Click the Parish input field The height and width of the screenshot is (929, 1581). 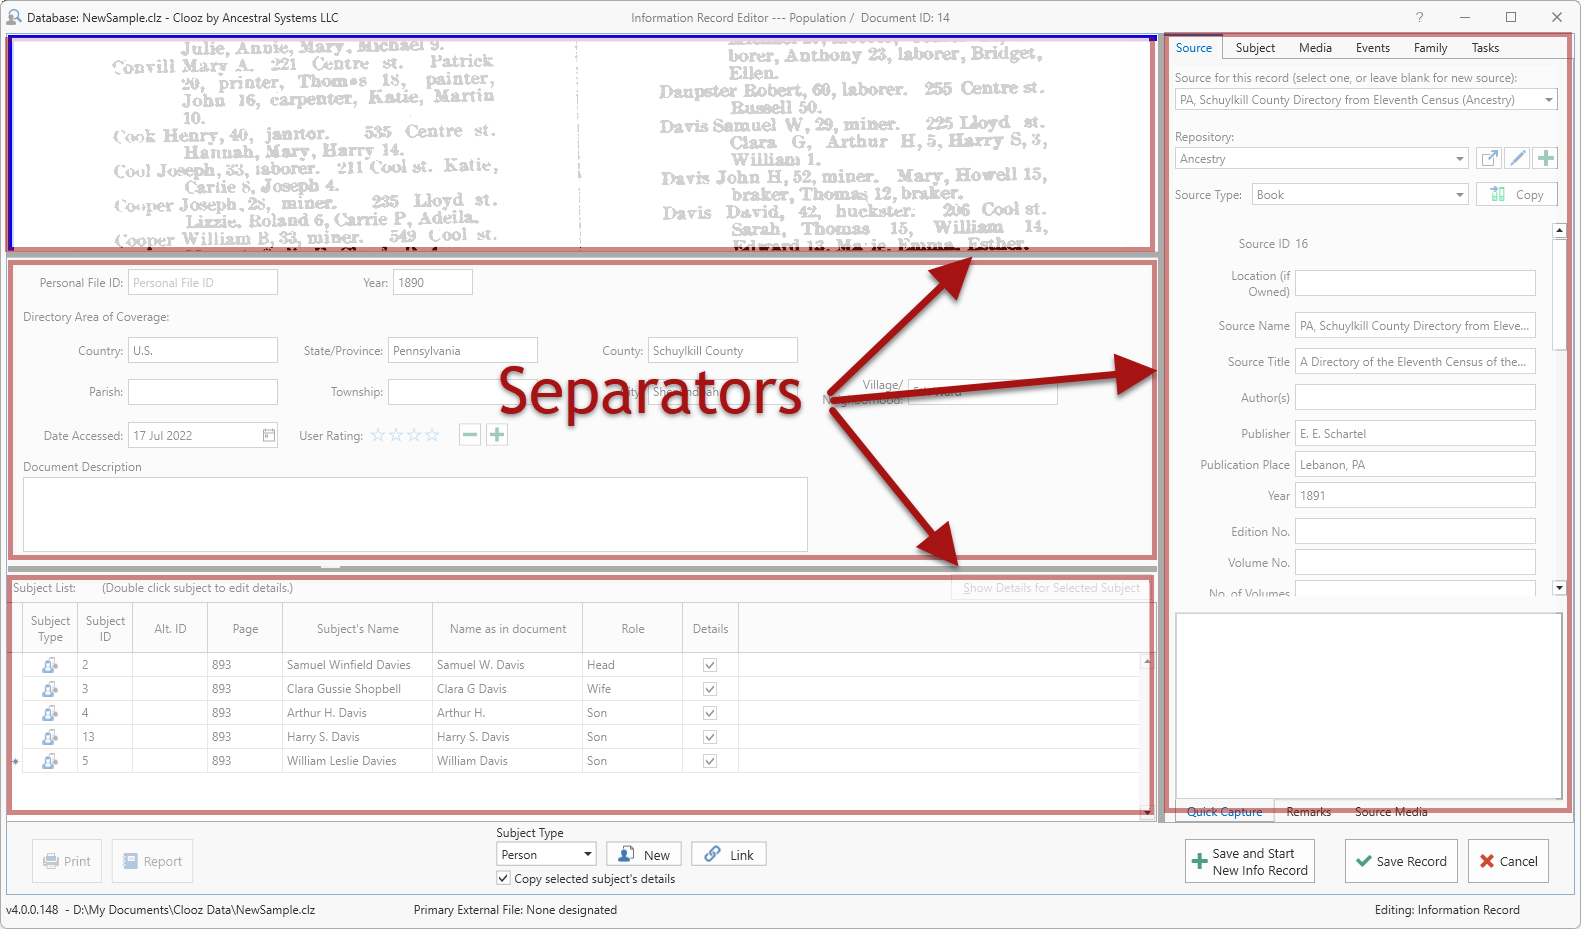(x=203, y=392)
